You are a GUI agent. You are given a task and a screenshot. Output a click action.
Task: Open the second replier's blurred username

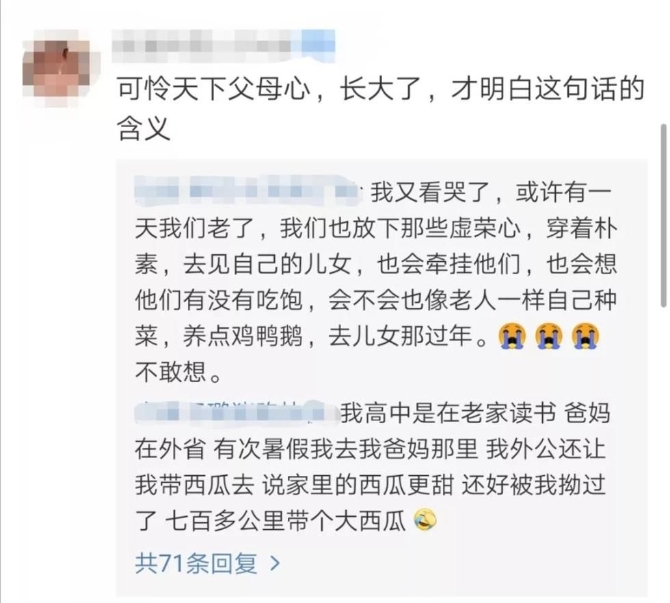(237, 412)
